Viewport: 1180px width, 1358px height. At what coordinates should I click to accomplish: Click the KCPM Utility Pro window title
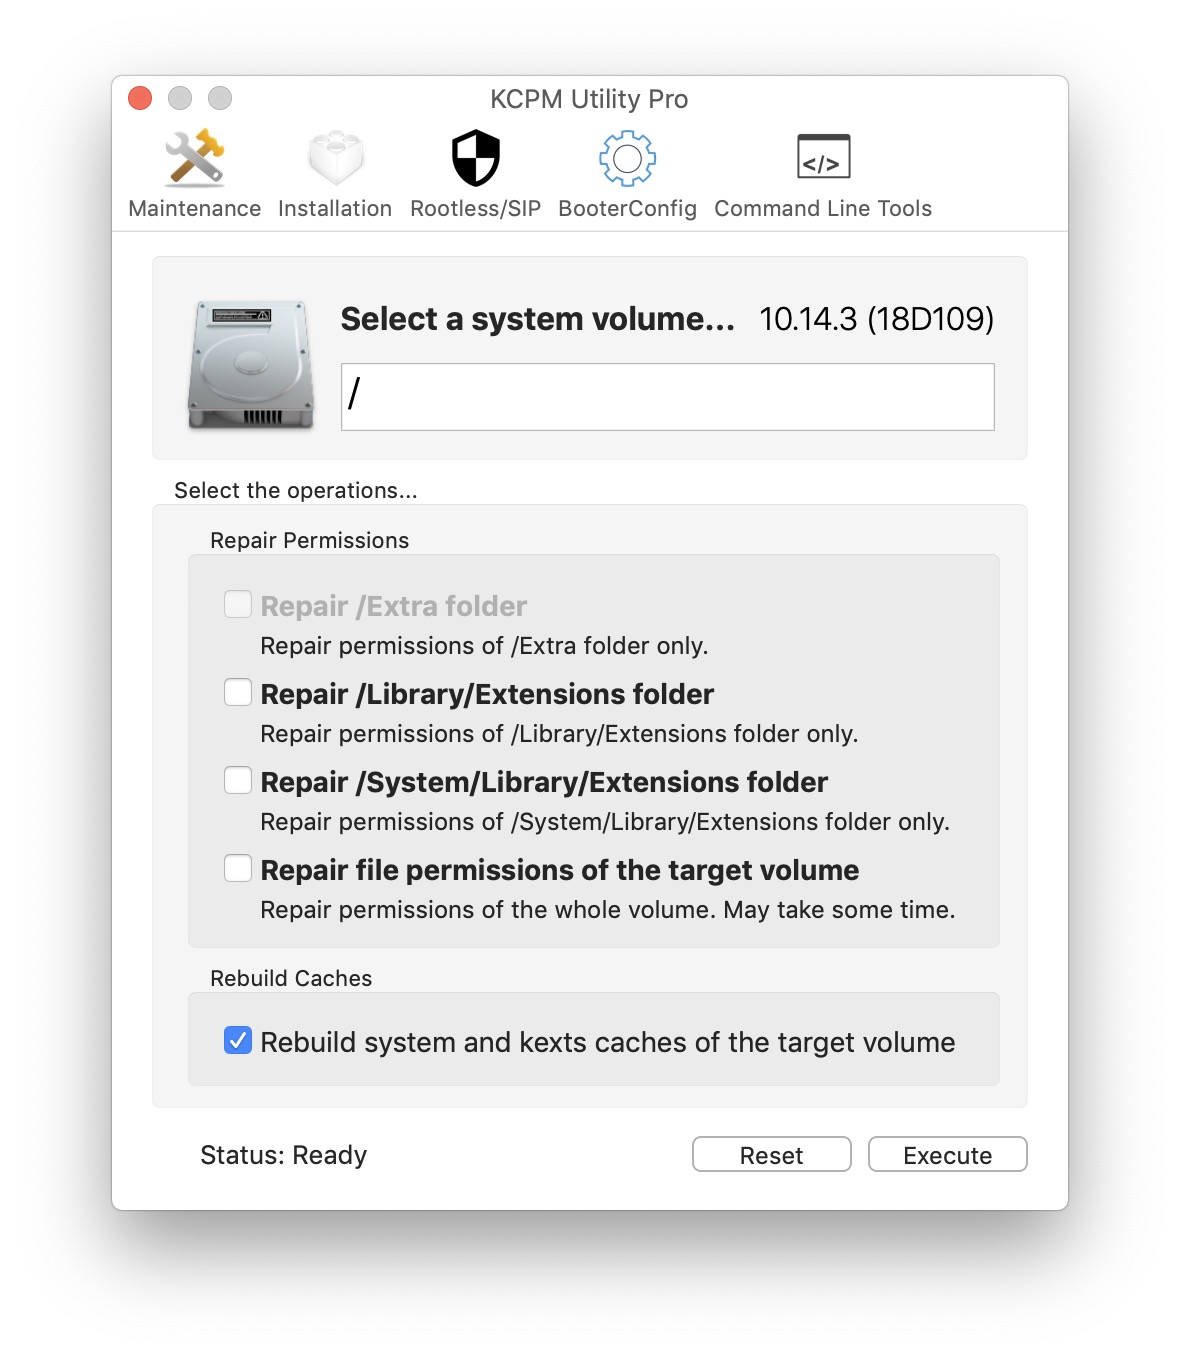pyautogui.click(x=589, y=99)
